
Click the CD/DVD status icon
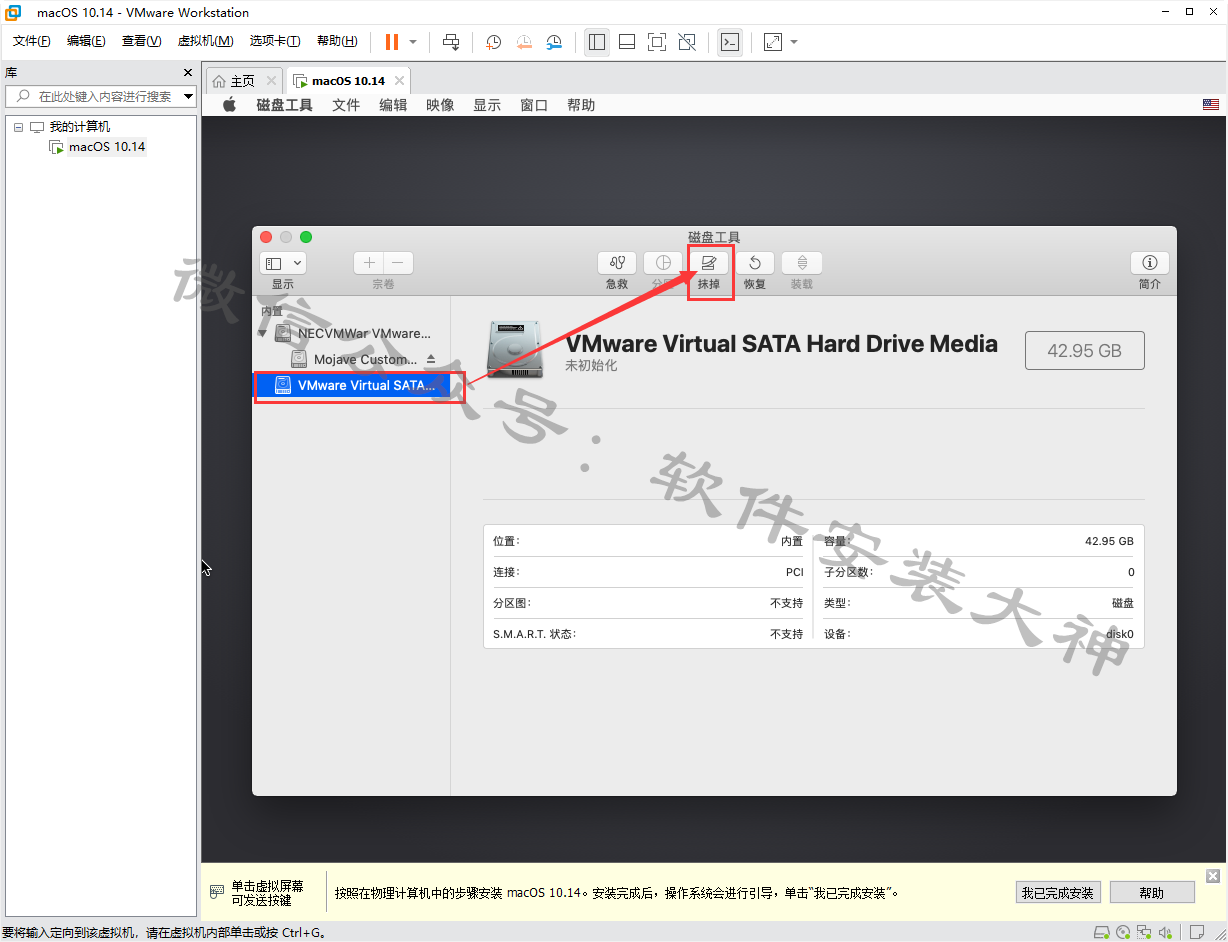tap(1123, 932)
